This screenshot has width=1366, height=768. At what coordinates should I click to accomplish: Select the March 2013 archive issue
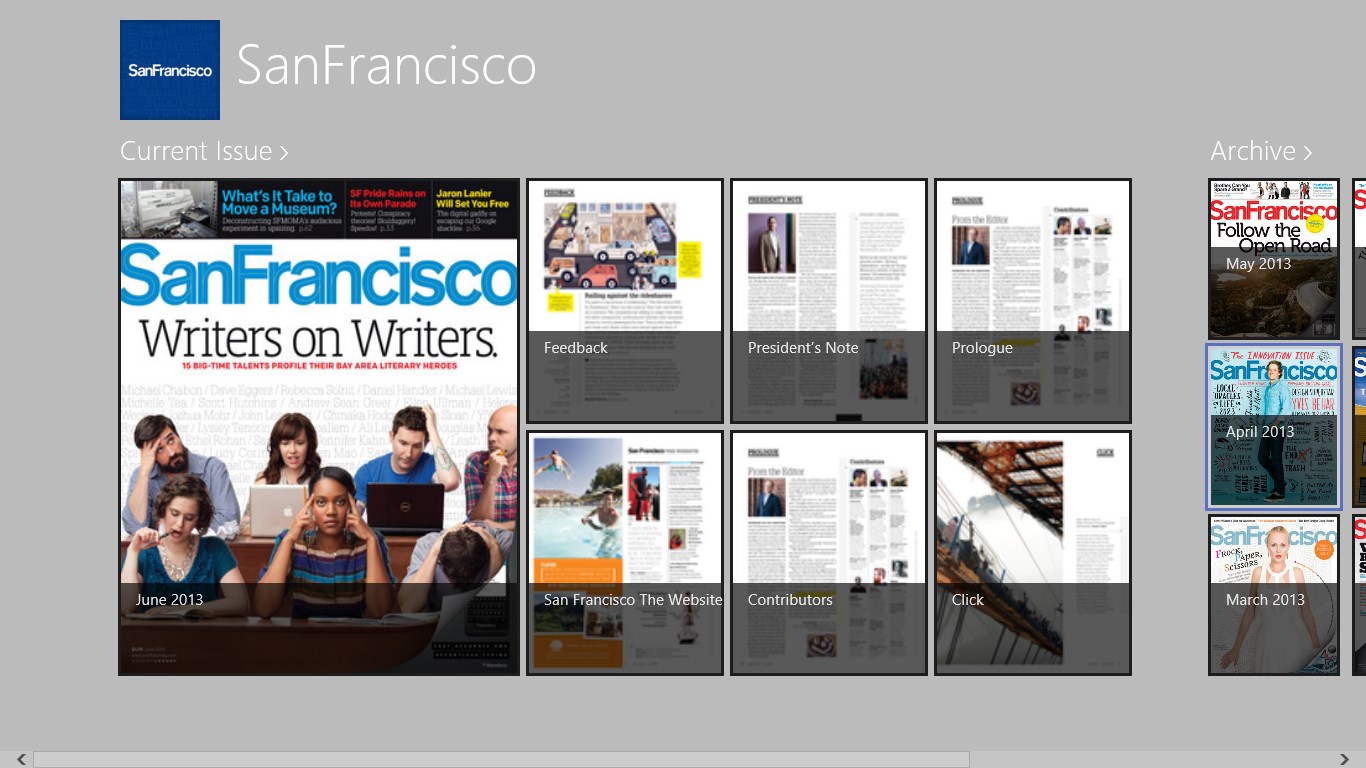[x=1274, y=595]
